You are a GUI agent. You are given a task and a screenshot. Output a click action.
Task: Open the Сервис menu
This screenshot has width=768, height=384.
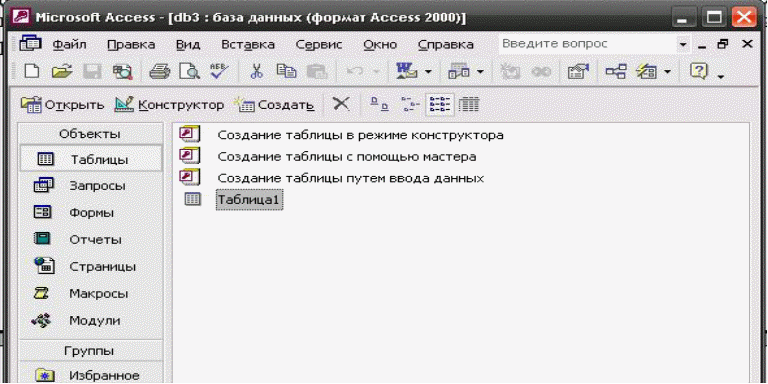point(319,45)
